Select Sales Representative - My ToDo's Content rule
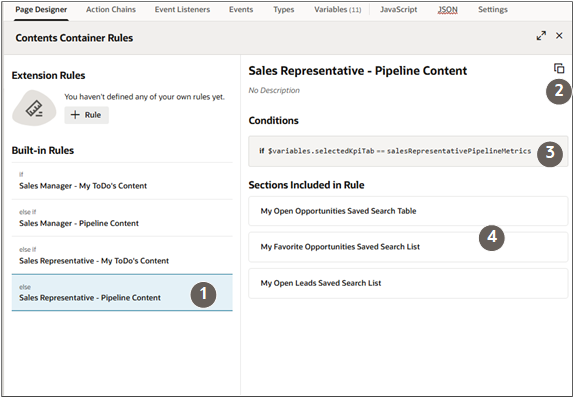This screenshot has height=398, width=574. click(x=122, y=256)
